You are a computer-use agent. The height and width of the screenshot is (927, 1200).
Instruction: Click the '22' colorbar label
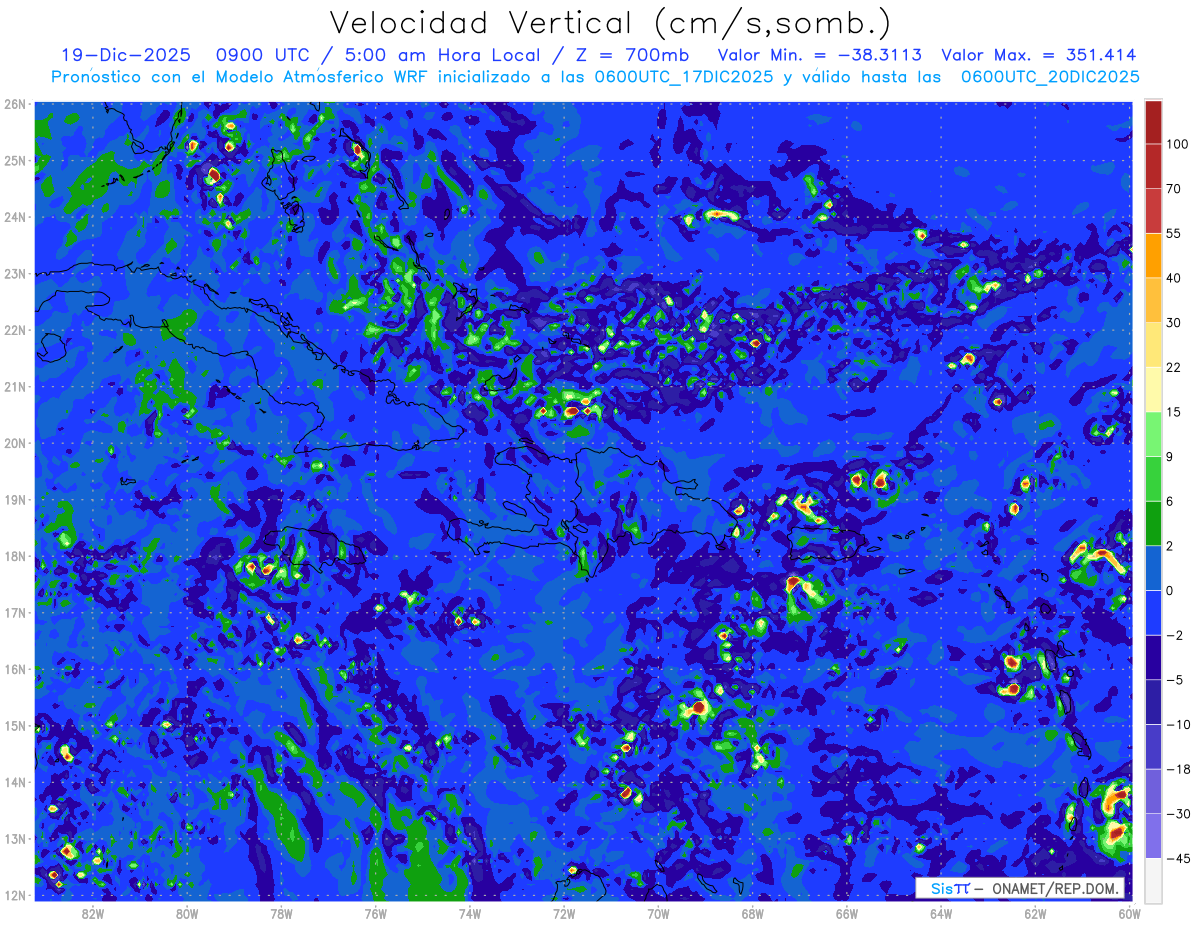tap(1174, 367)
